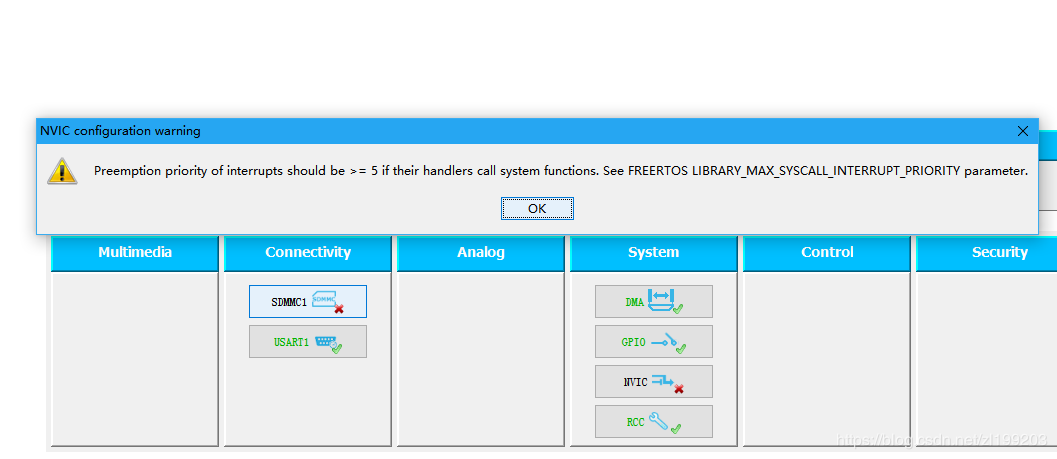Image resolution: width=1057 pixels, height=459 pixels.
Task: Open the DMA configuration button
Action: 653,301
